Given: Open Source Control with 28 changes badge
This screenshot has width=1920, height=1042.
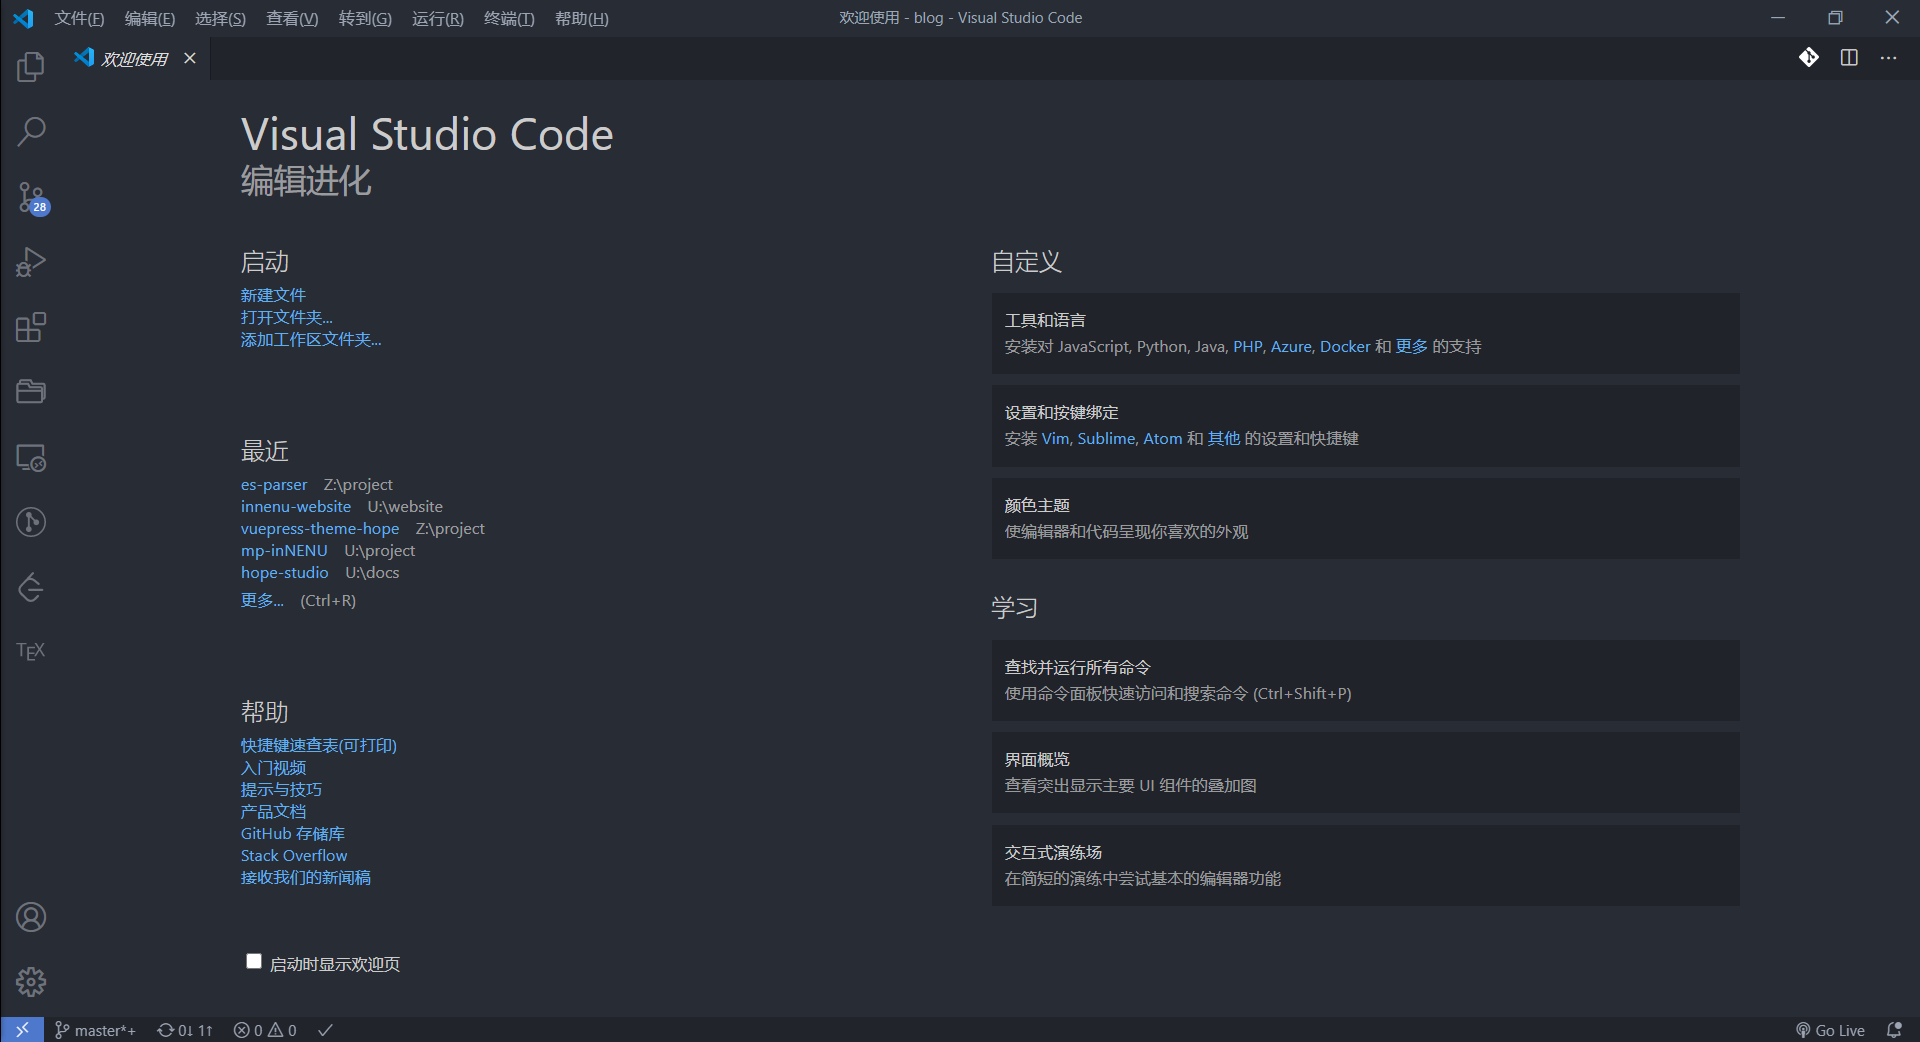Looking at the screenshot, I should tap(31, 197).
